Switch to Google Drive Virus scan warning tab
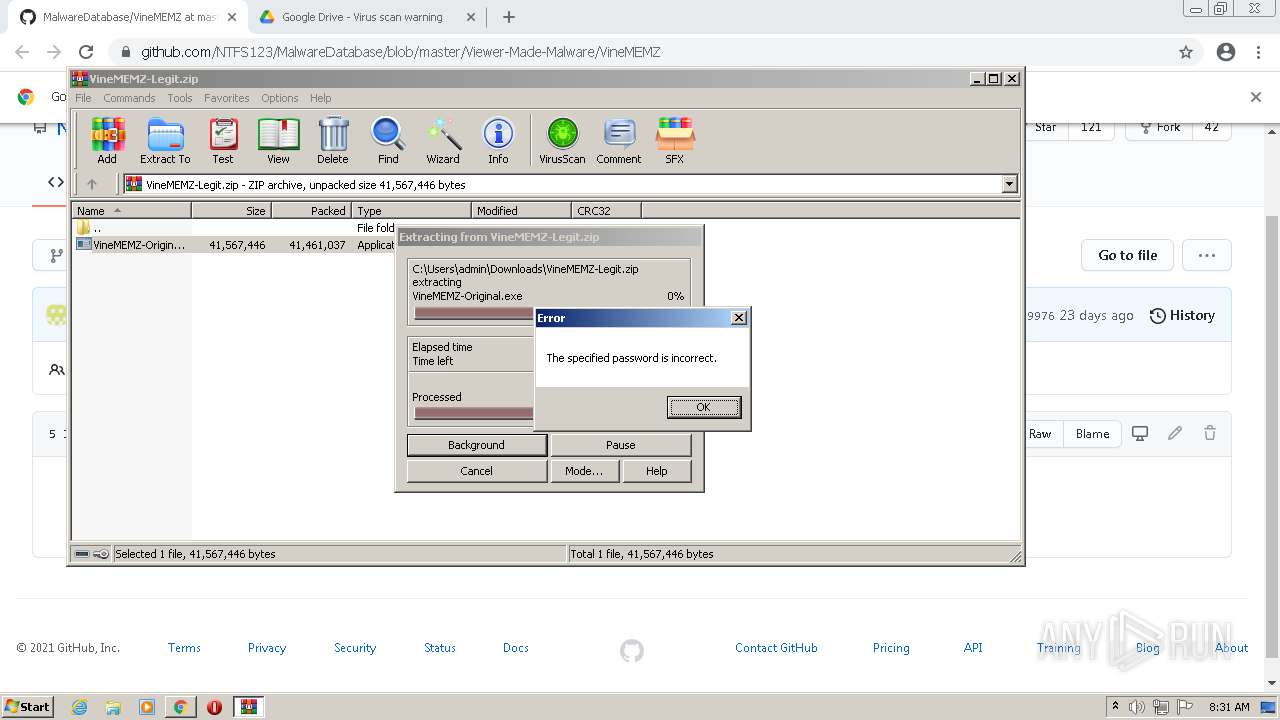Screen dimensions: 1280x720 367,17
